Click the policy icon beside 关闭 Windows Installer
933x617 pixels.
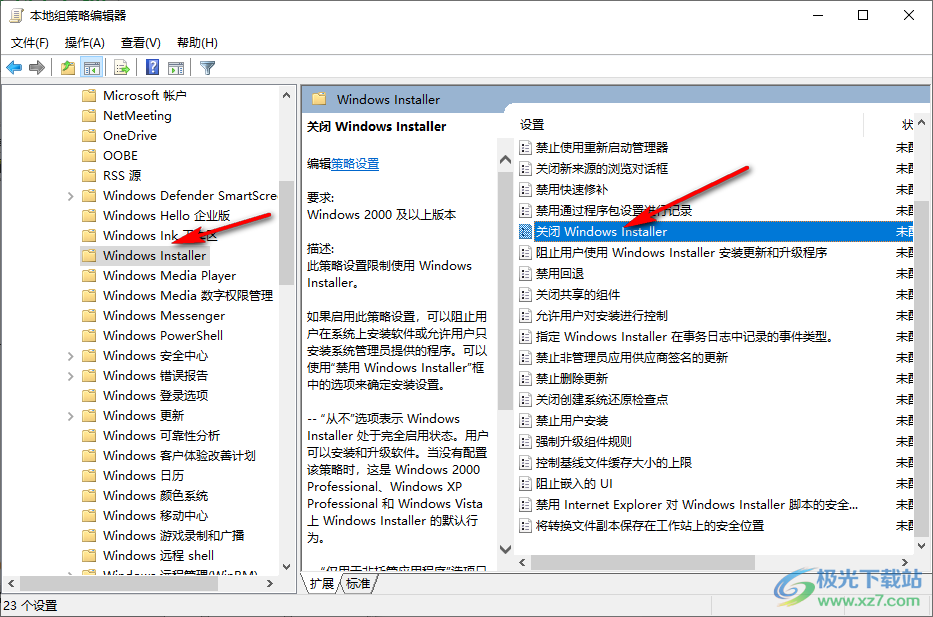pyautogui.click(x=525, y=231)
